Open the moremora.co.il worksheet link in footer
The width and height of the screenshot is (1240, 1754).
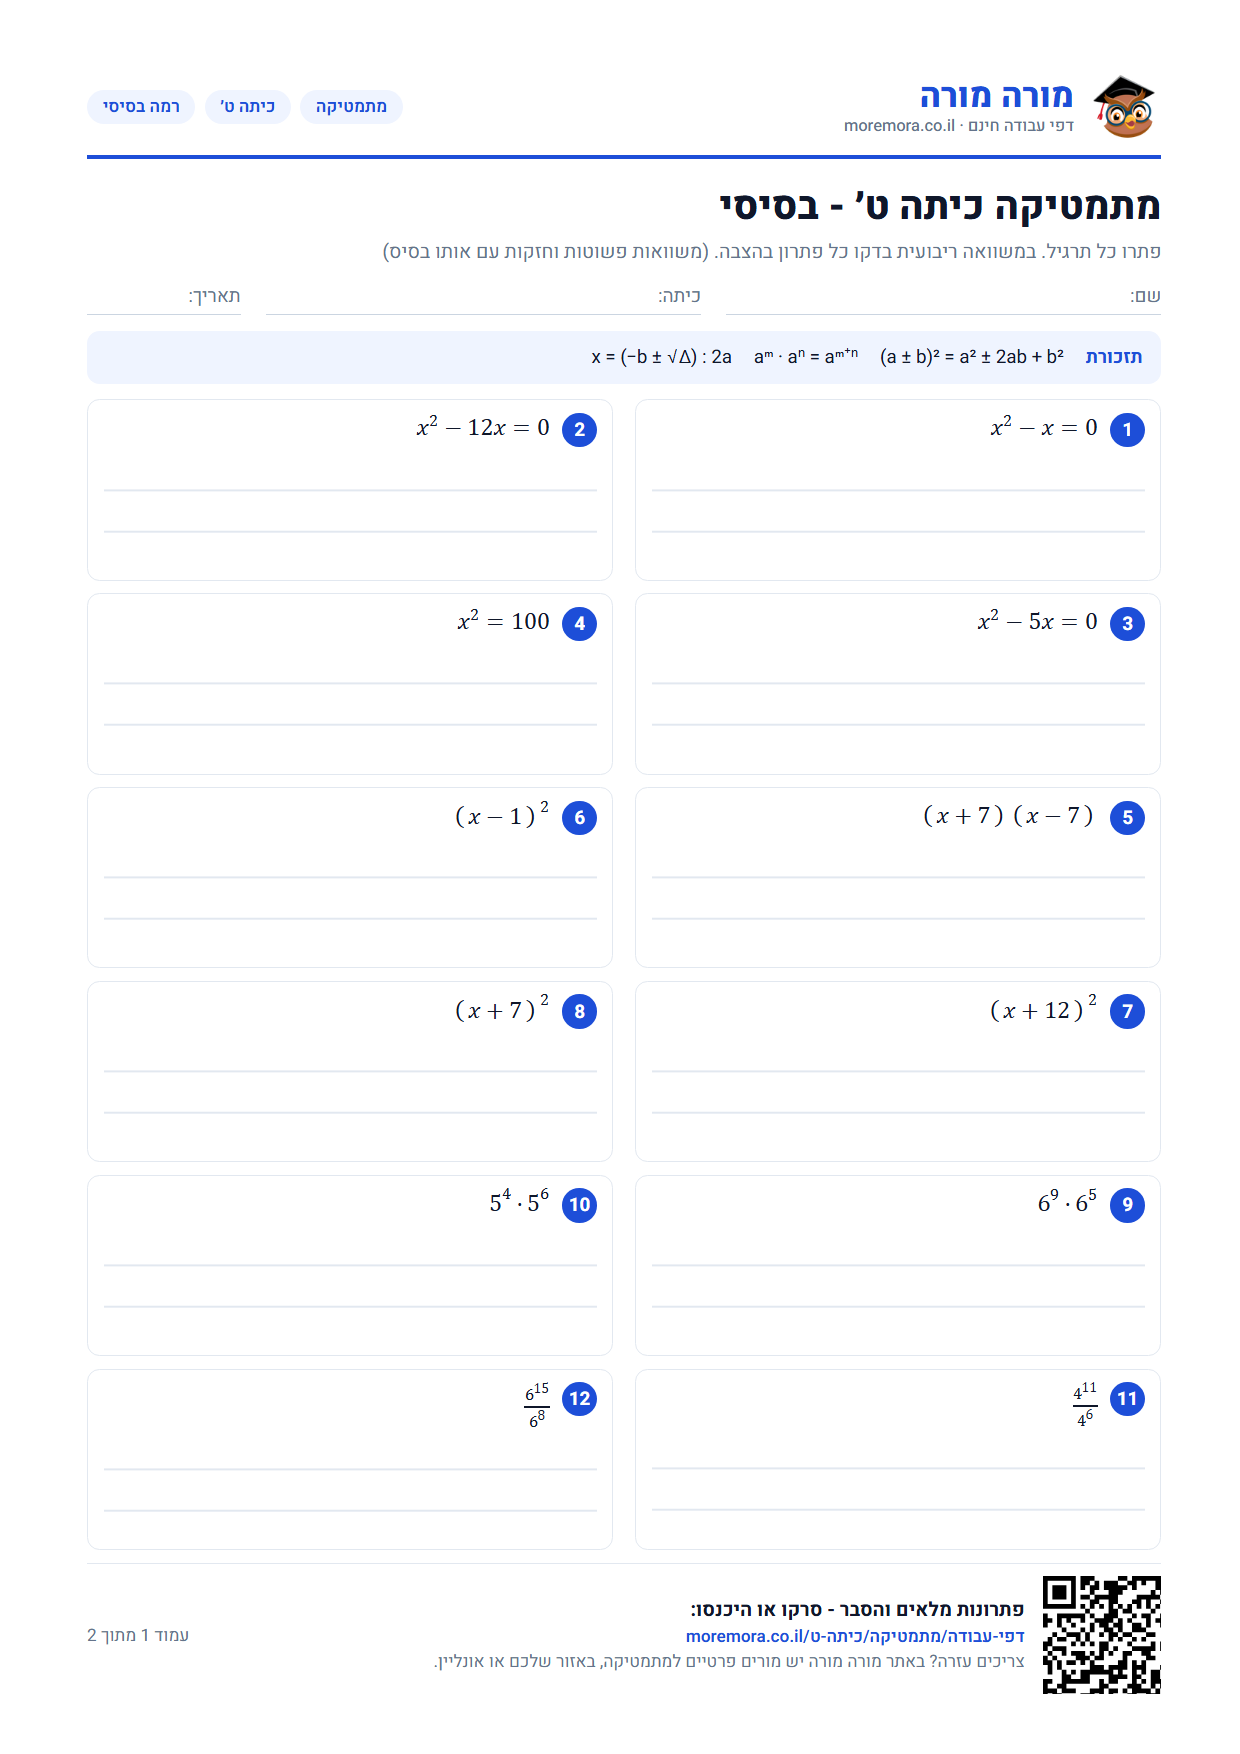[855, 1636]
